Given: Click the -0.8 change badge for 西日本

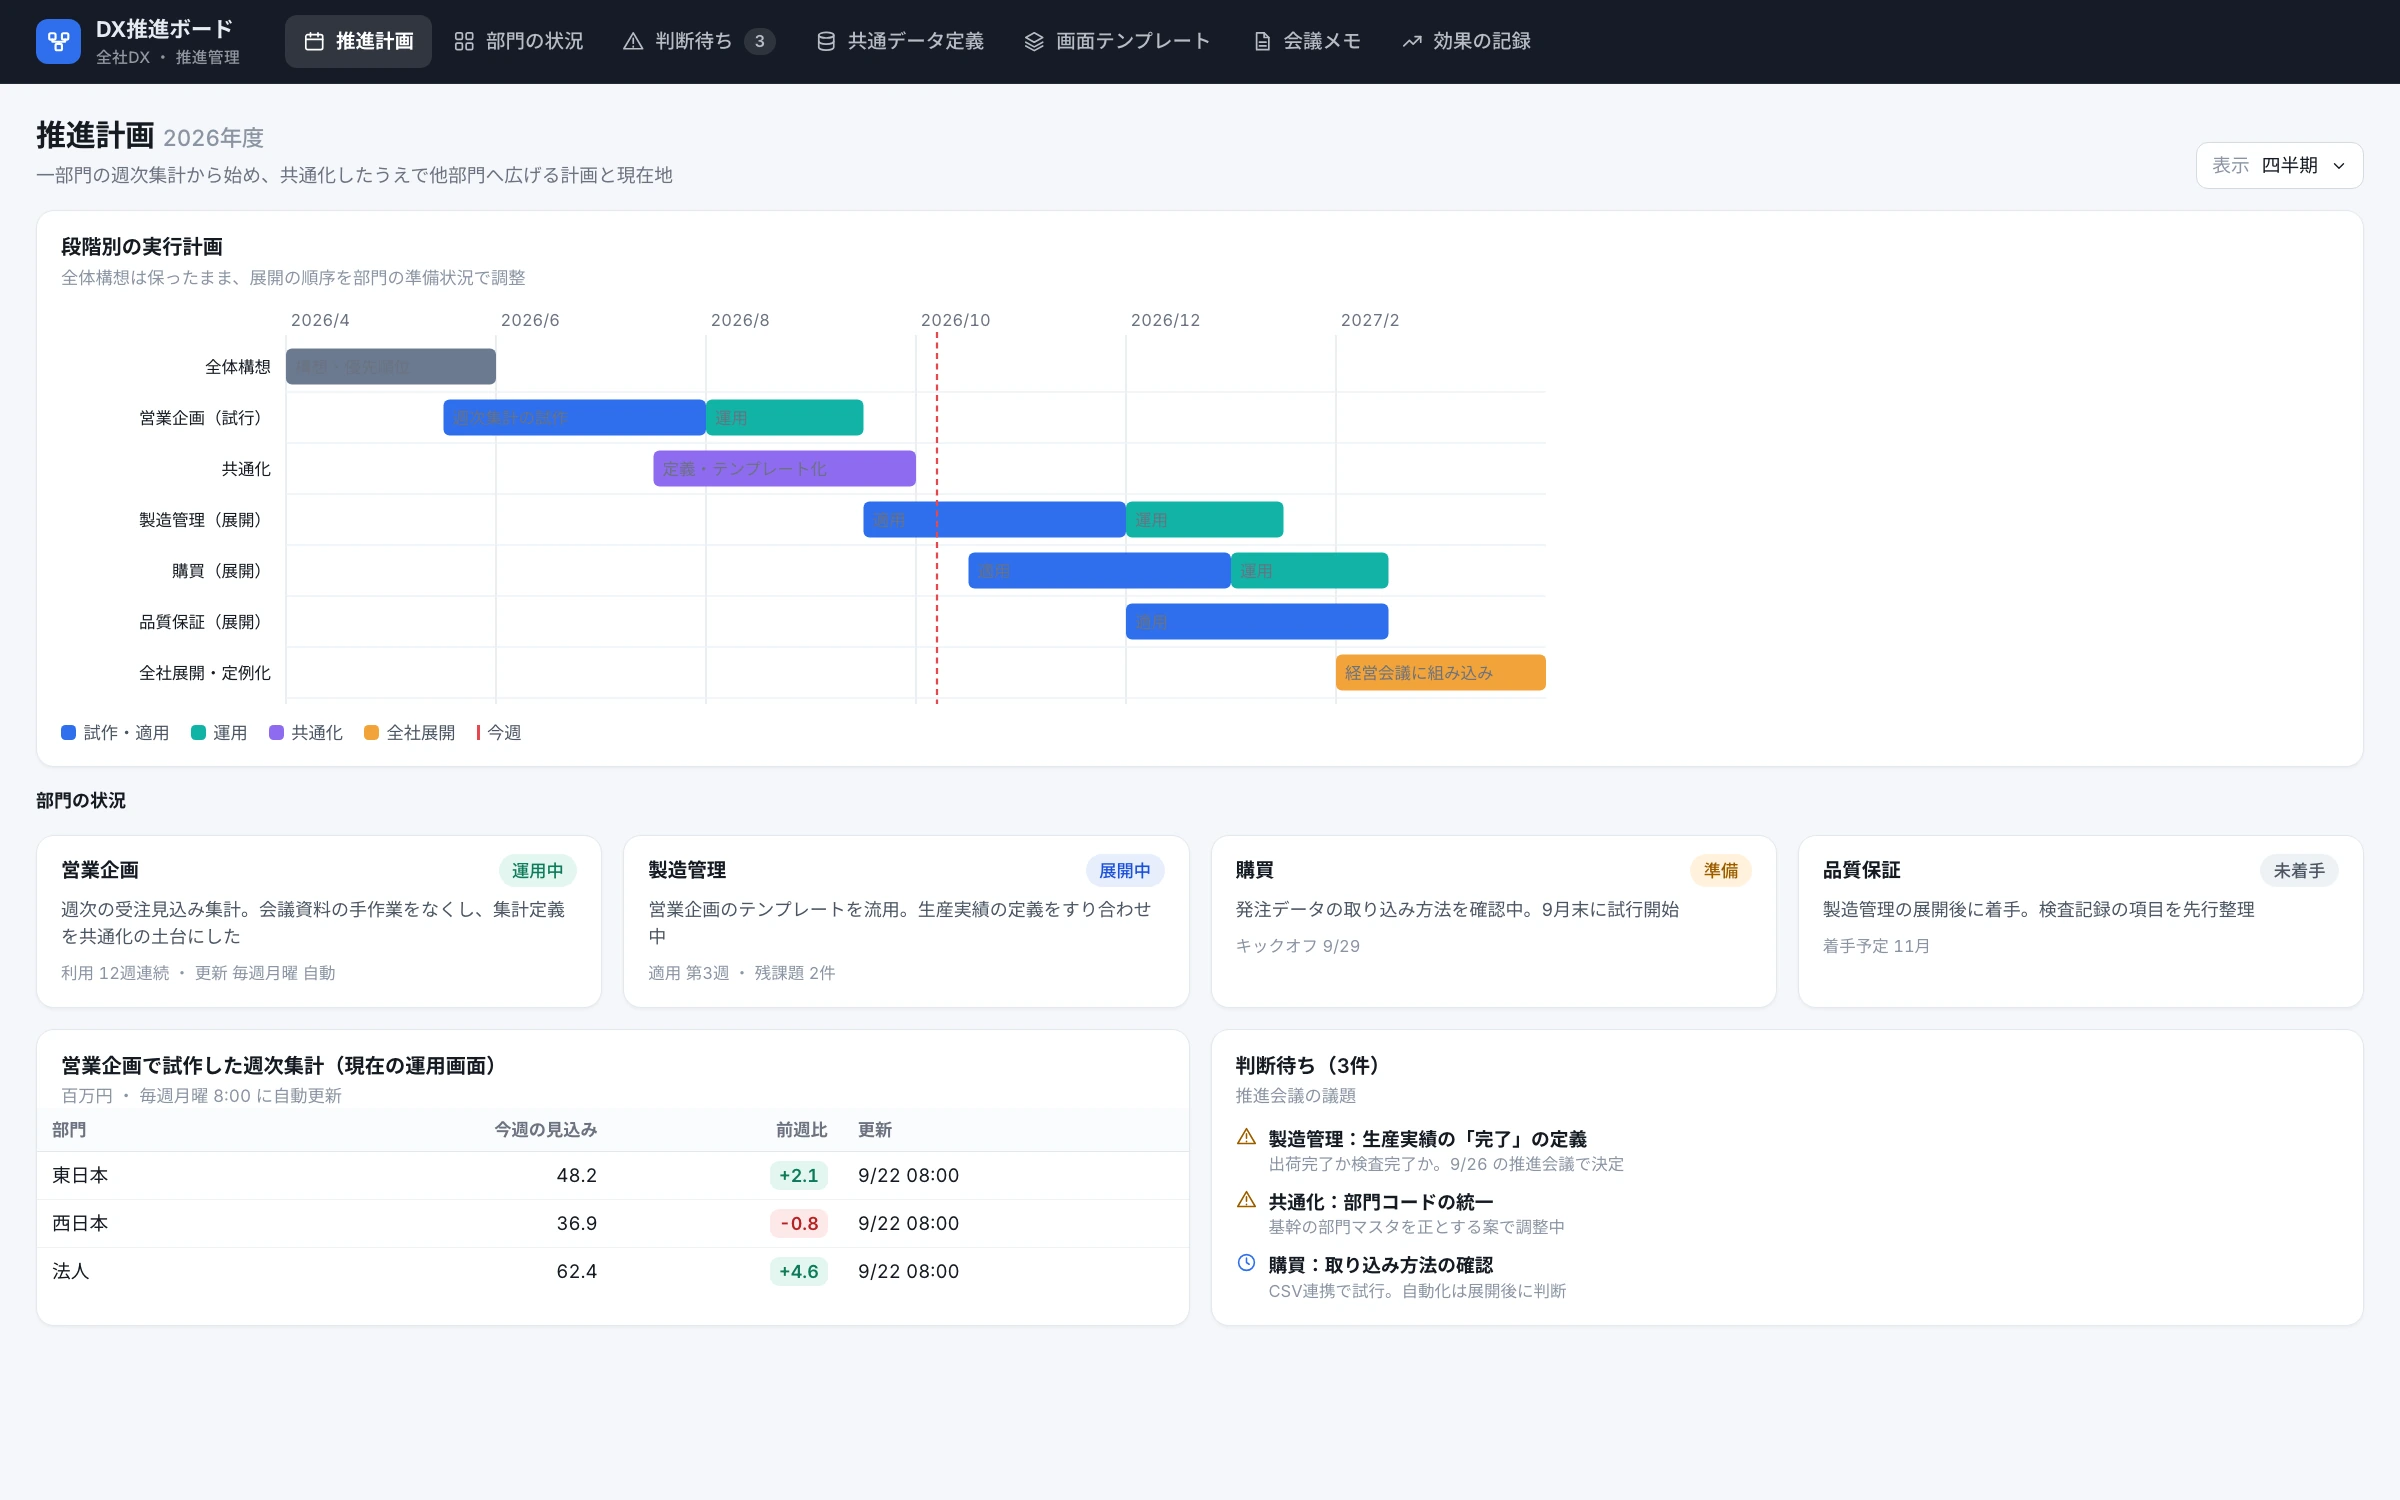Looking at the screenshot, I should [799, 1223].
